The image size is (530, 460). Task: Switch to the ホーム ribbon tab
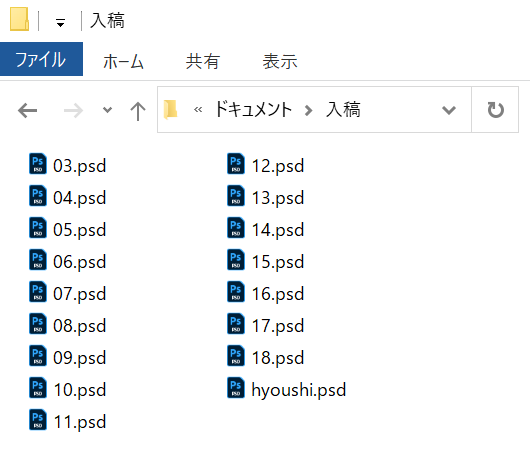coord(123,62)
